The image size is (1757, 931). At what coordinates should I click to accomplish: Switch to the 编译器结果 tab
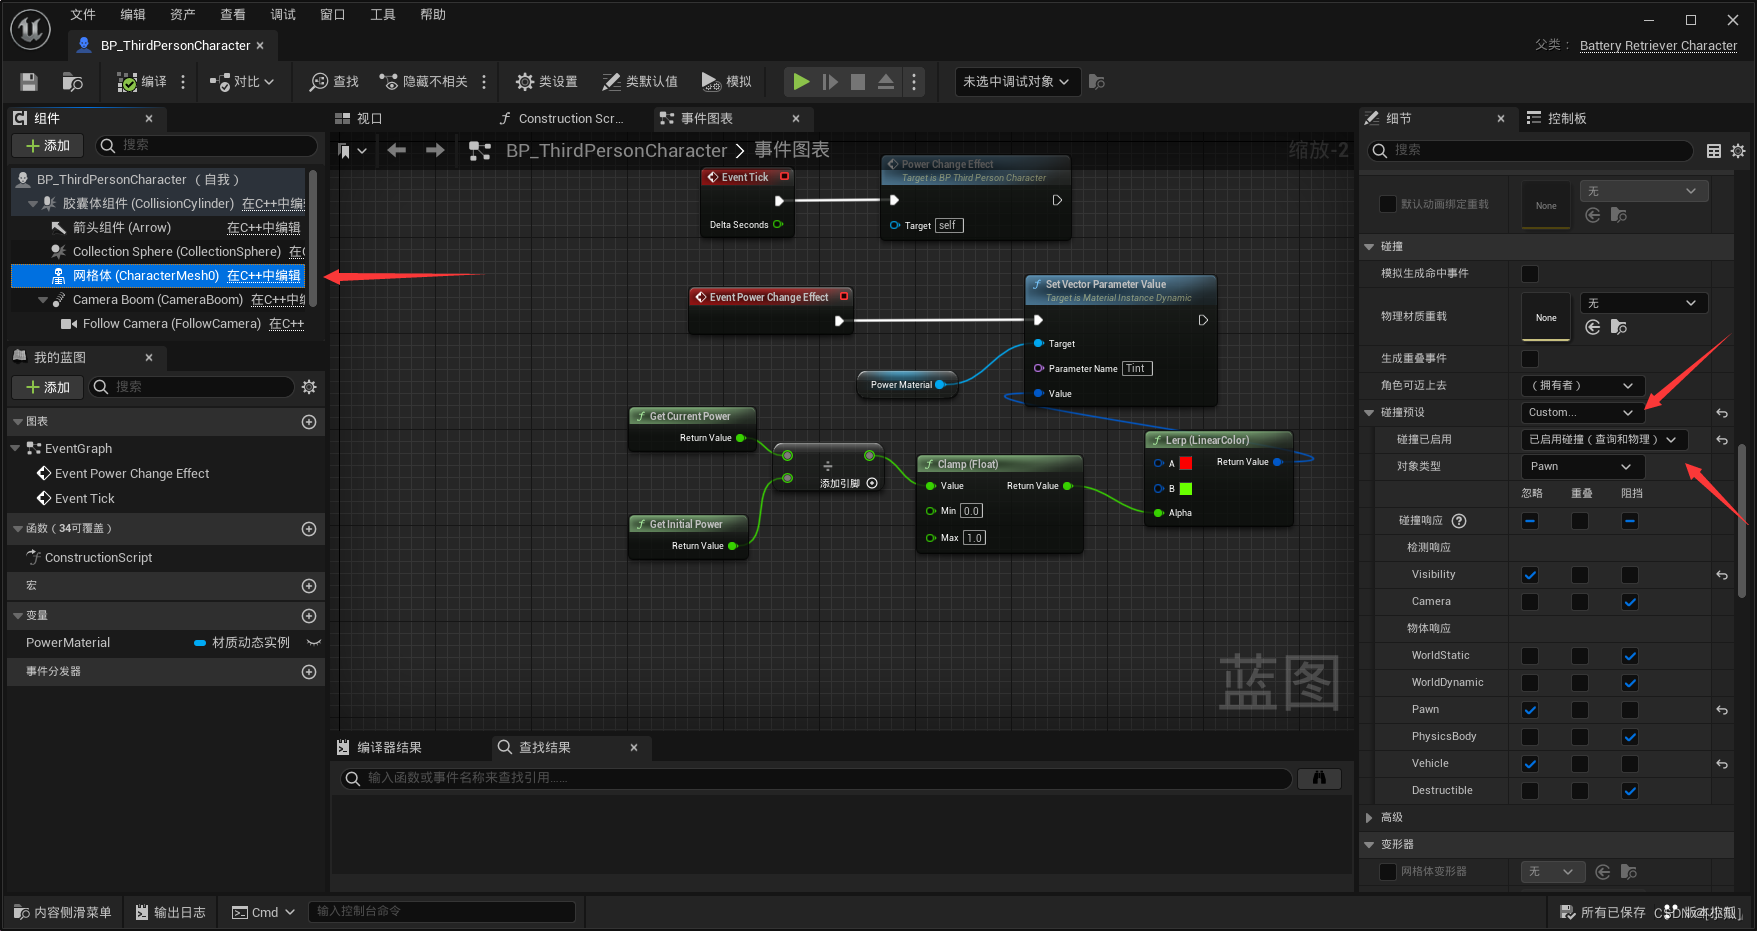tap(380, 747)
